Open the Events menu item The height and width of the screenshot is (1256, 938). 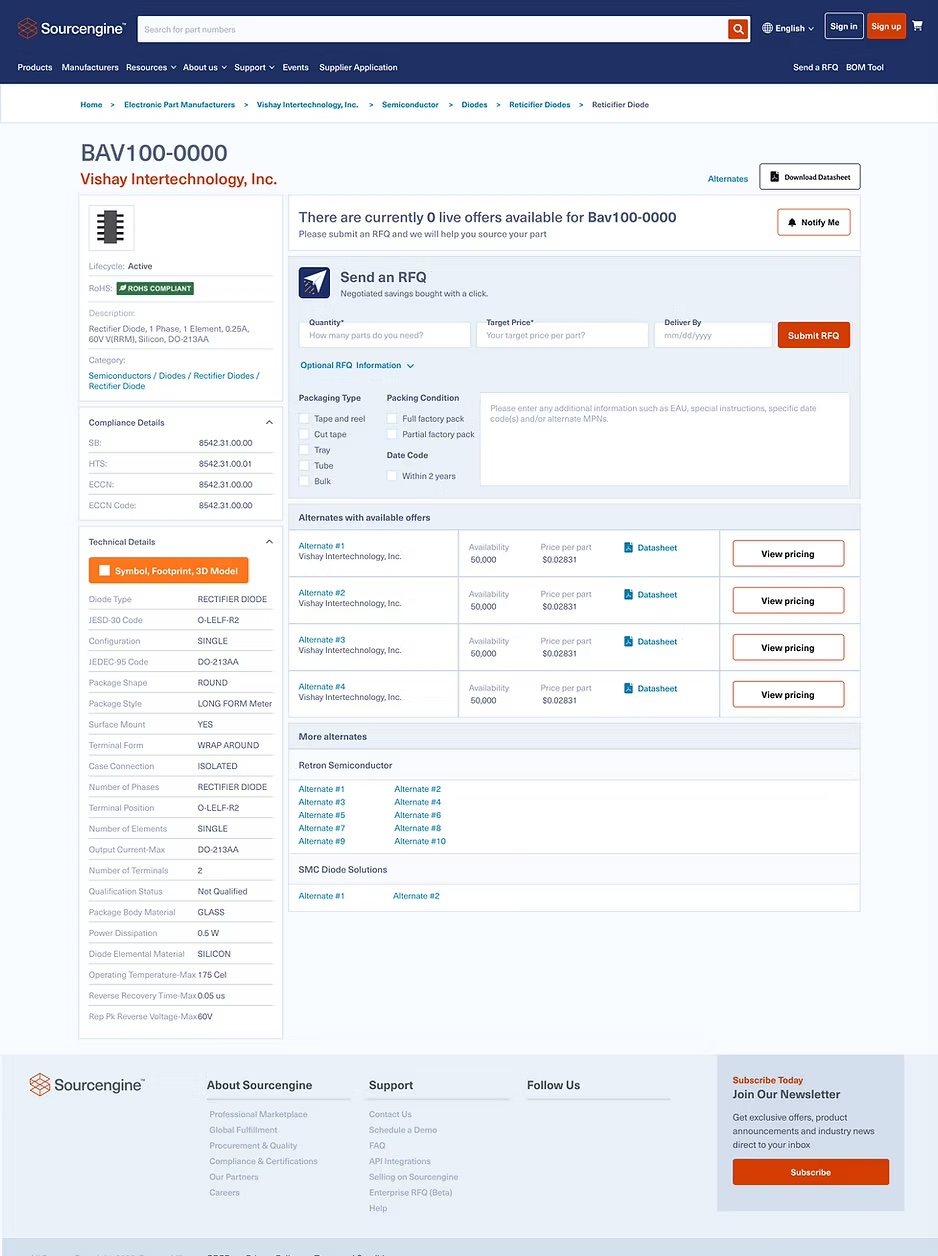[295, 67]
